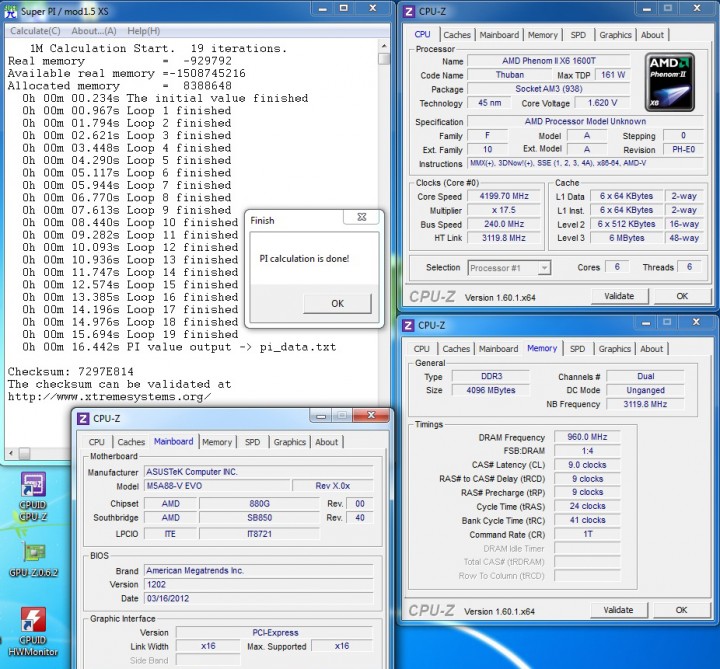Select SPD tab in Mainboard CPU-Z window
This screenshot has height=669, width=720.
252,442
